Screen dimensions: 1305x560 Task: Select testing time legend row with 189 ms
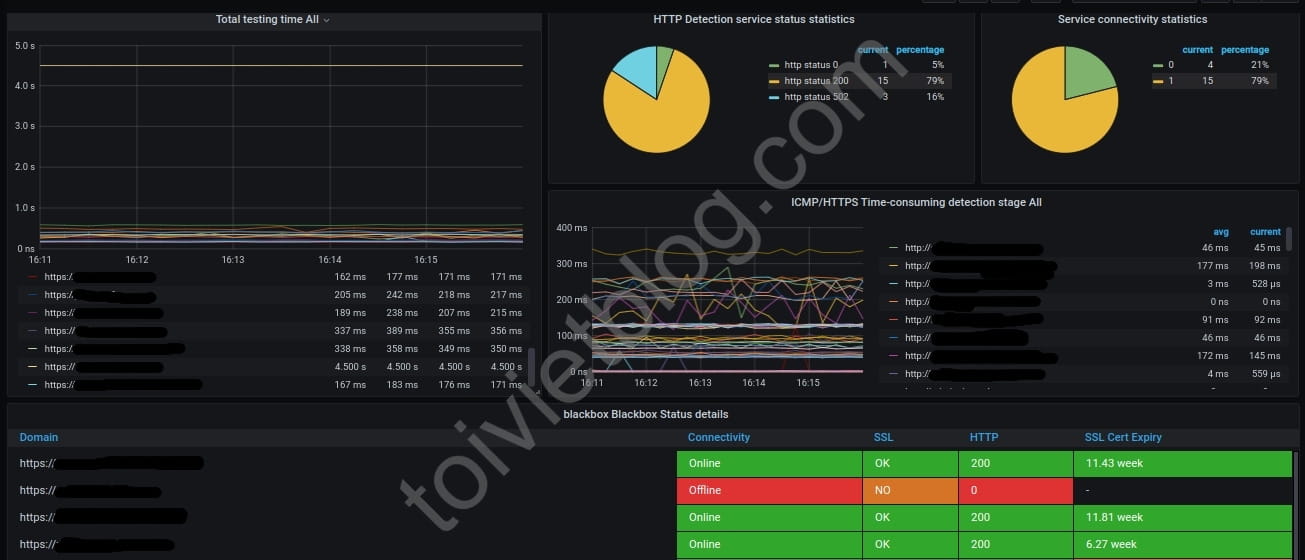coord(272,313)
